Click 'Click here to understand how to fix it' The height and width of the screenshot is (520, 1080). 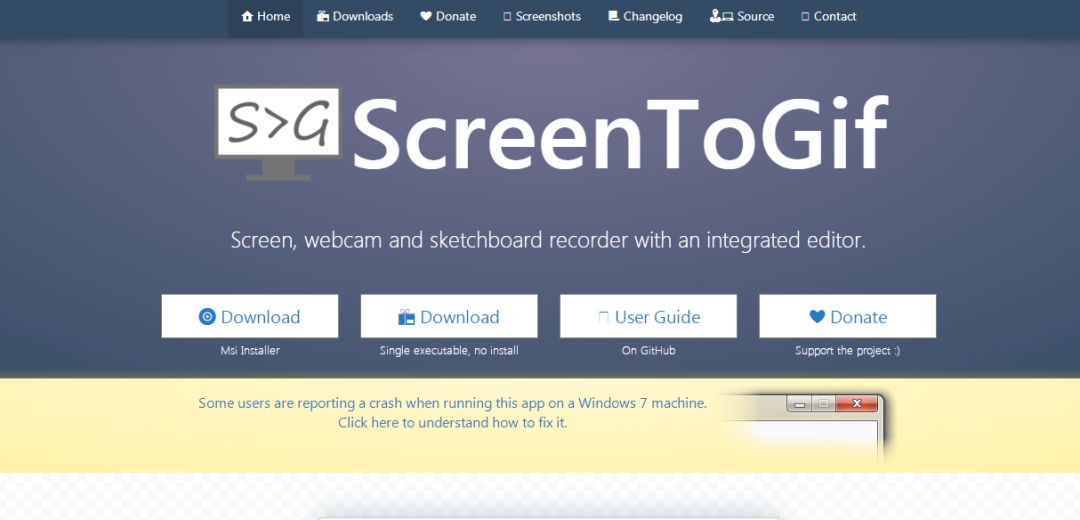(453, 423)
